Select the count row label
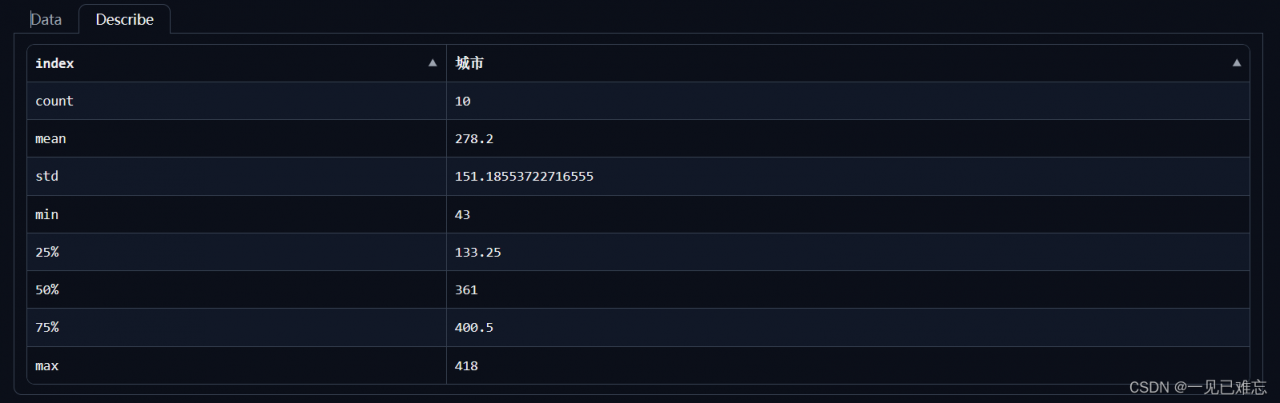Viewport: 1280px width, 403px height. tap(54, 101)
